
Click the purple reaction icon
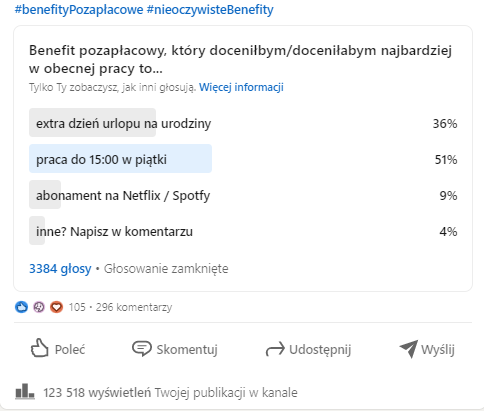(x=39, y=307)
